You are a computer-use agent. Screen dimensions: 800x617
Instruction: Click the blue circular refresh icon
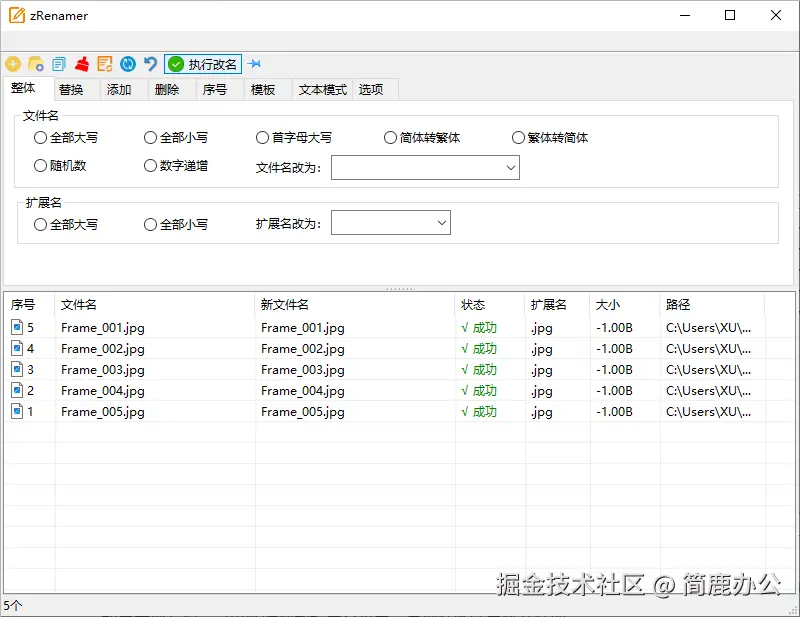(128, 64)
